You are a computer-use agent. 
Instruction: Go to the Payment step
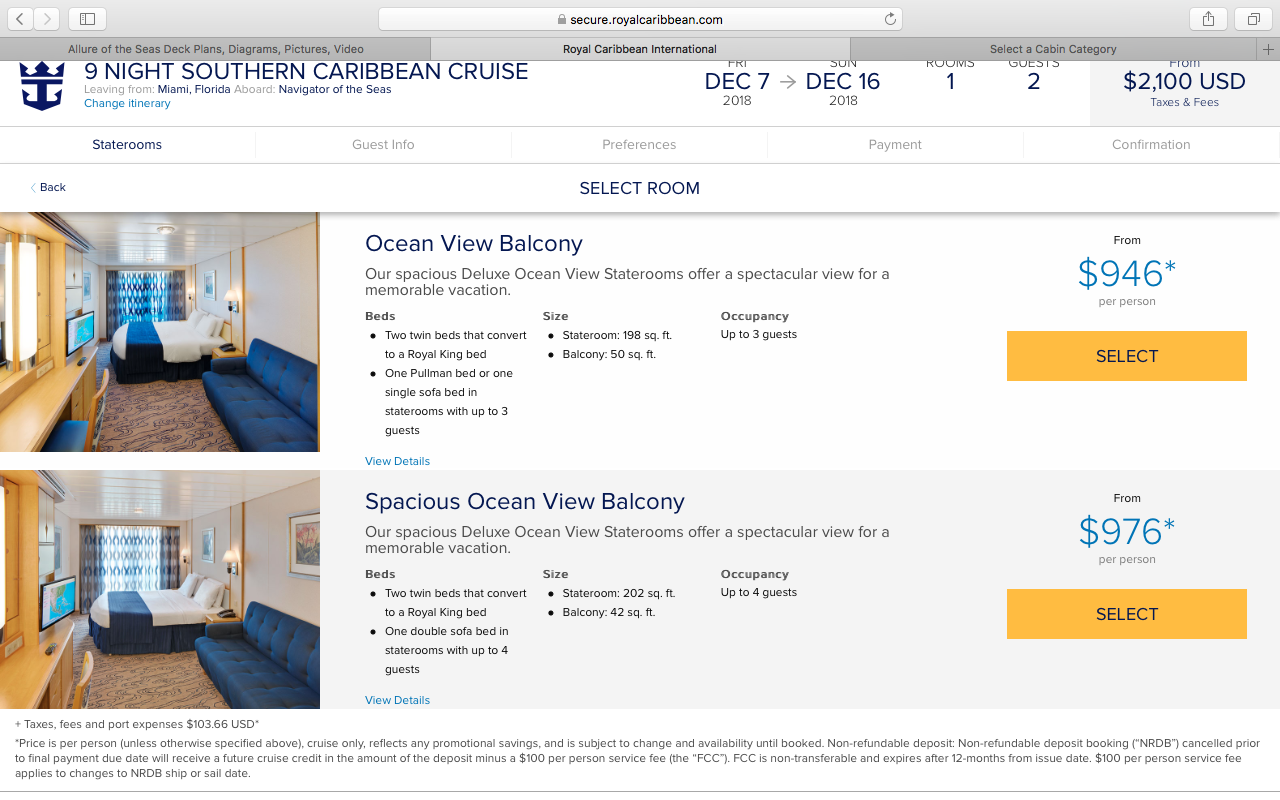tap(895, 145)
